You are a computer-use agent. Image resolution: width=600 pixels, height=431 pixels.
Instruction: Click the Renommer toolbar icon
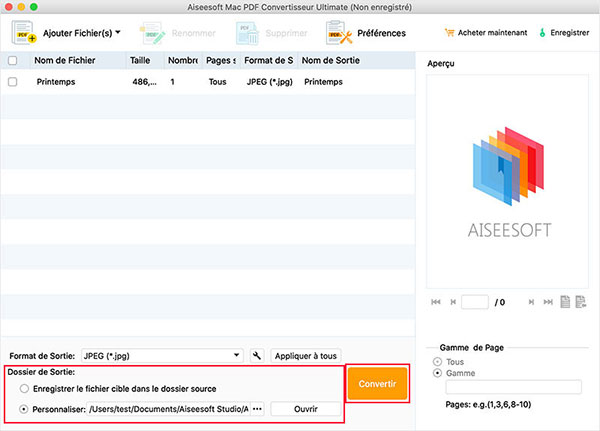pyautogui.click(x=152, y=33)
